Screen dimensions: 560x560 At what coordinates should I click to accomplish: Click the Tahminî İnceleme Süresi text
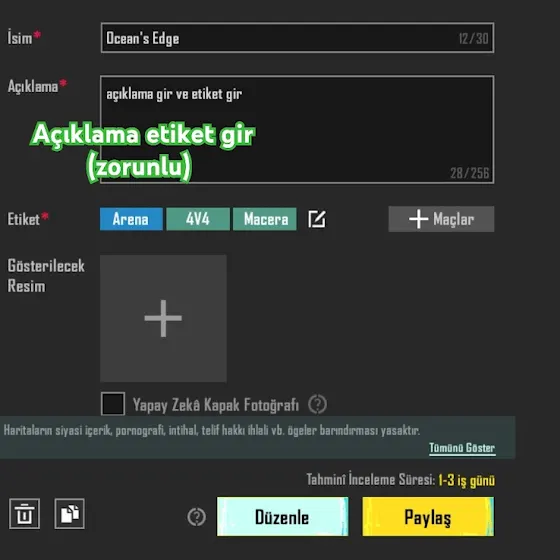[x=371, y=480]
